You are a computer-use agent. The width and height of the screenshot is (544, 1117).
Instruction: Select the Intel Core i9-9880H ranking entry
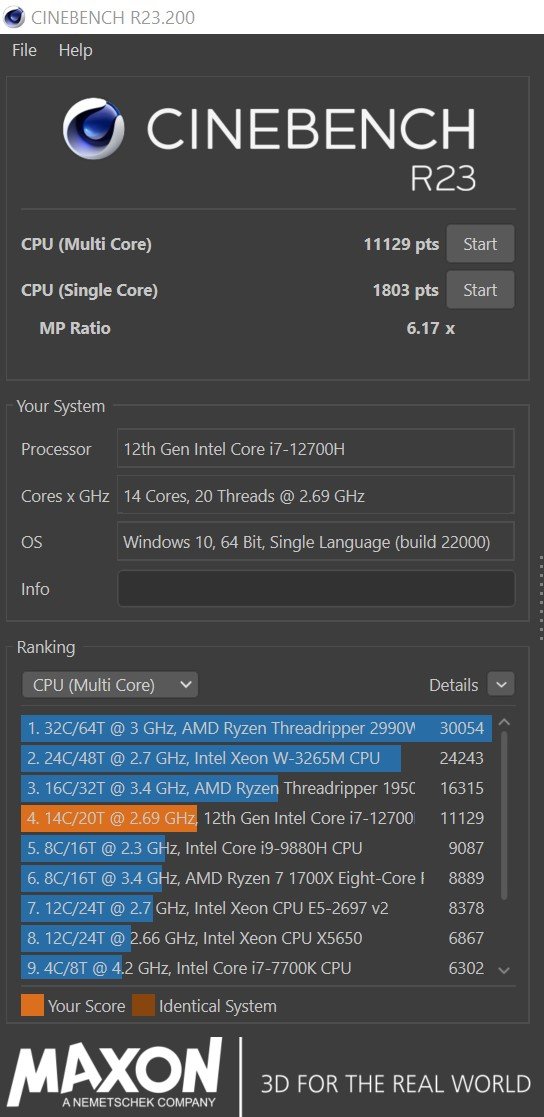256,848
